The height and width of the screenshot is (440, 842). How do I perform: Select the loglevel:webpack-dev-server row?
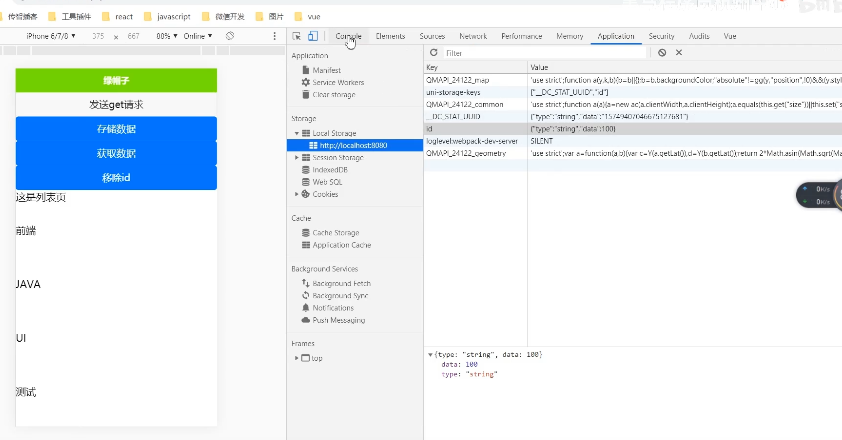tap(633, 141)
